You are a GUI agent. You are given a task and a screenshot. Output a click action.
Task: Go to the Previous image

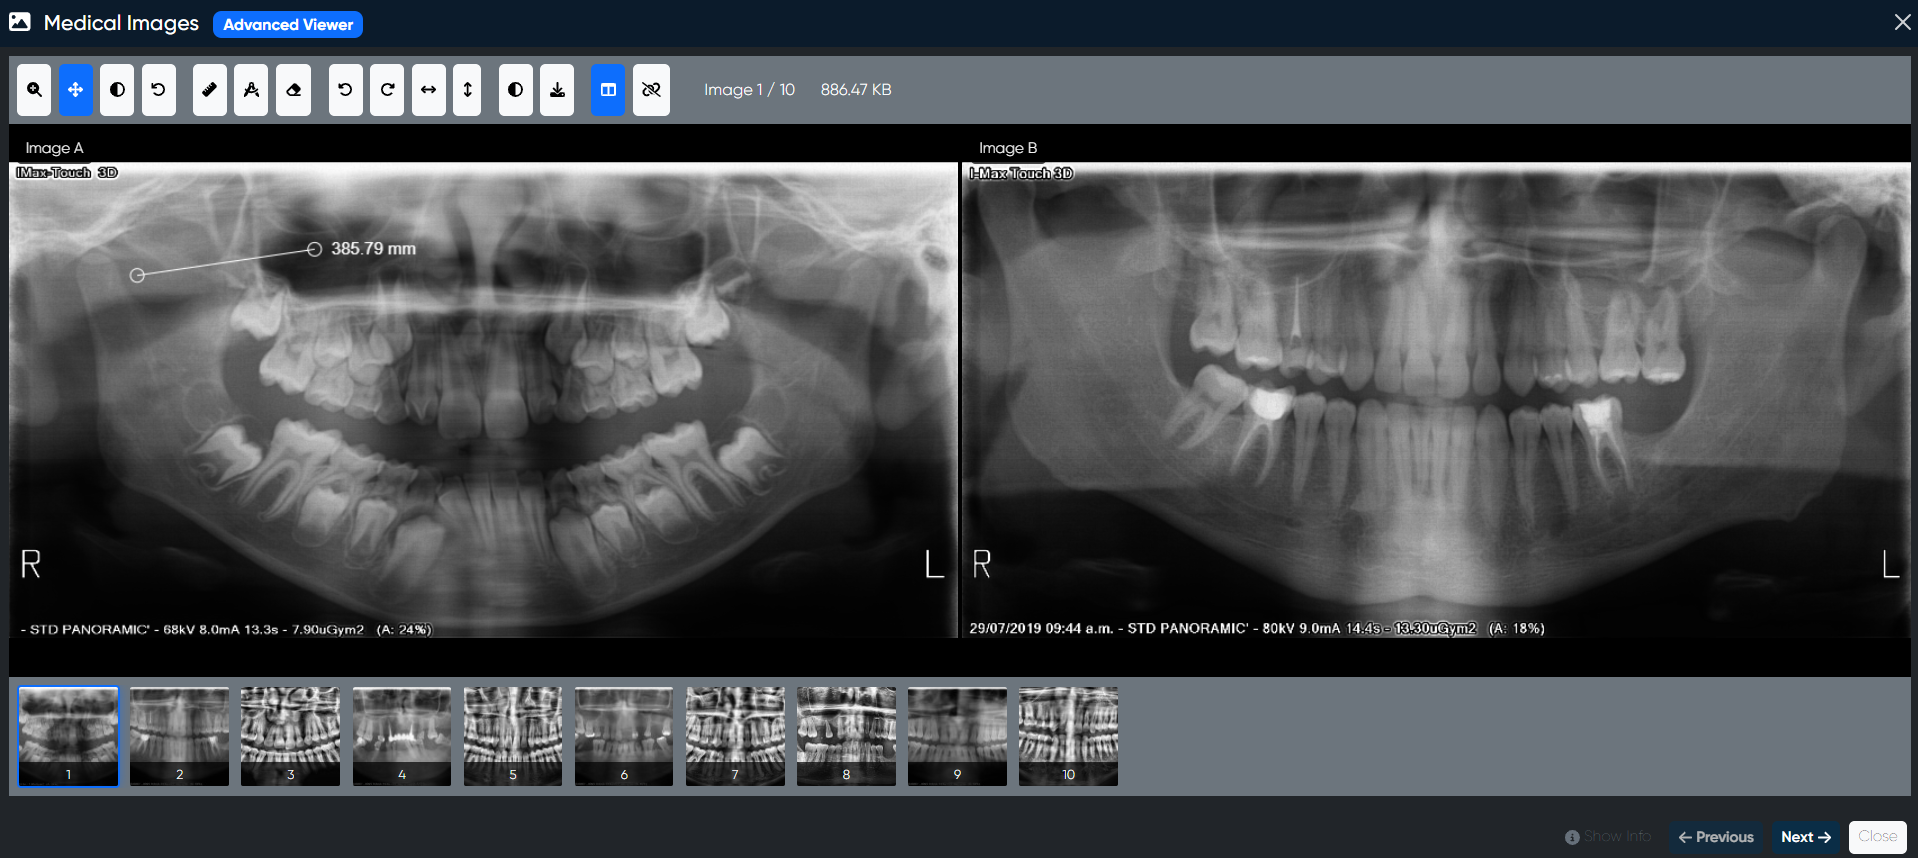[x=1716, y=837]
